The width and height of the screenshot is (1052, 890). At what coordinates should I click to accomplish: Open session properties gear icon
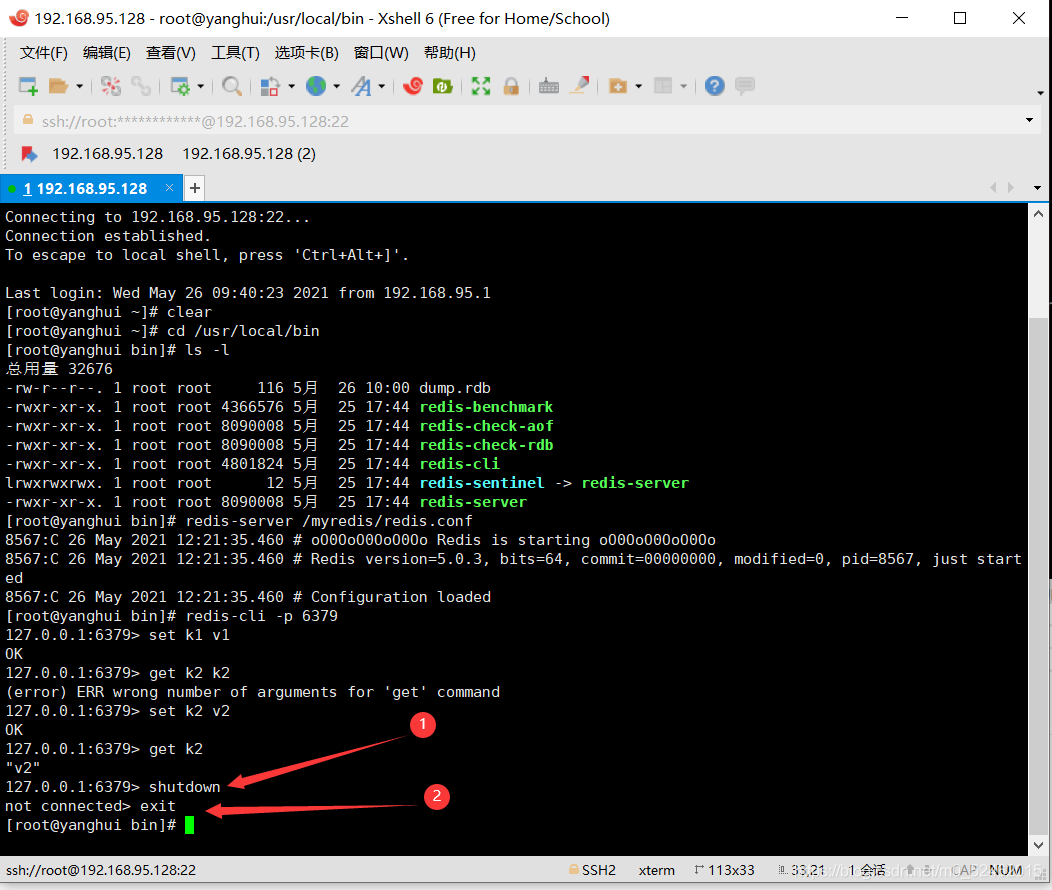(180, 86)
